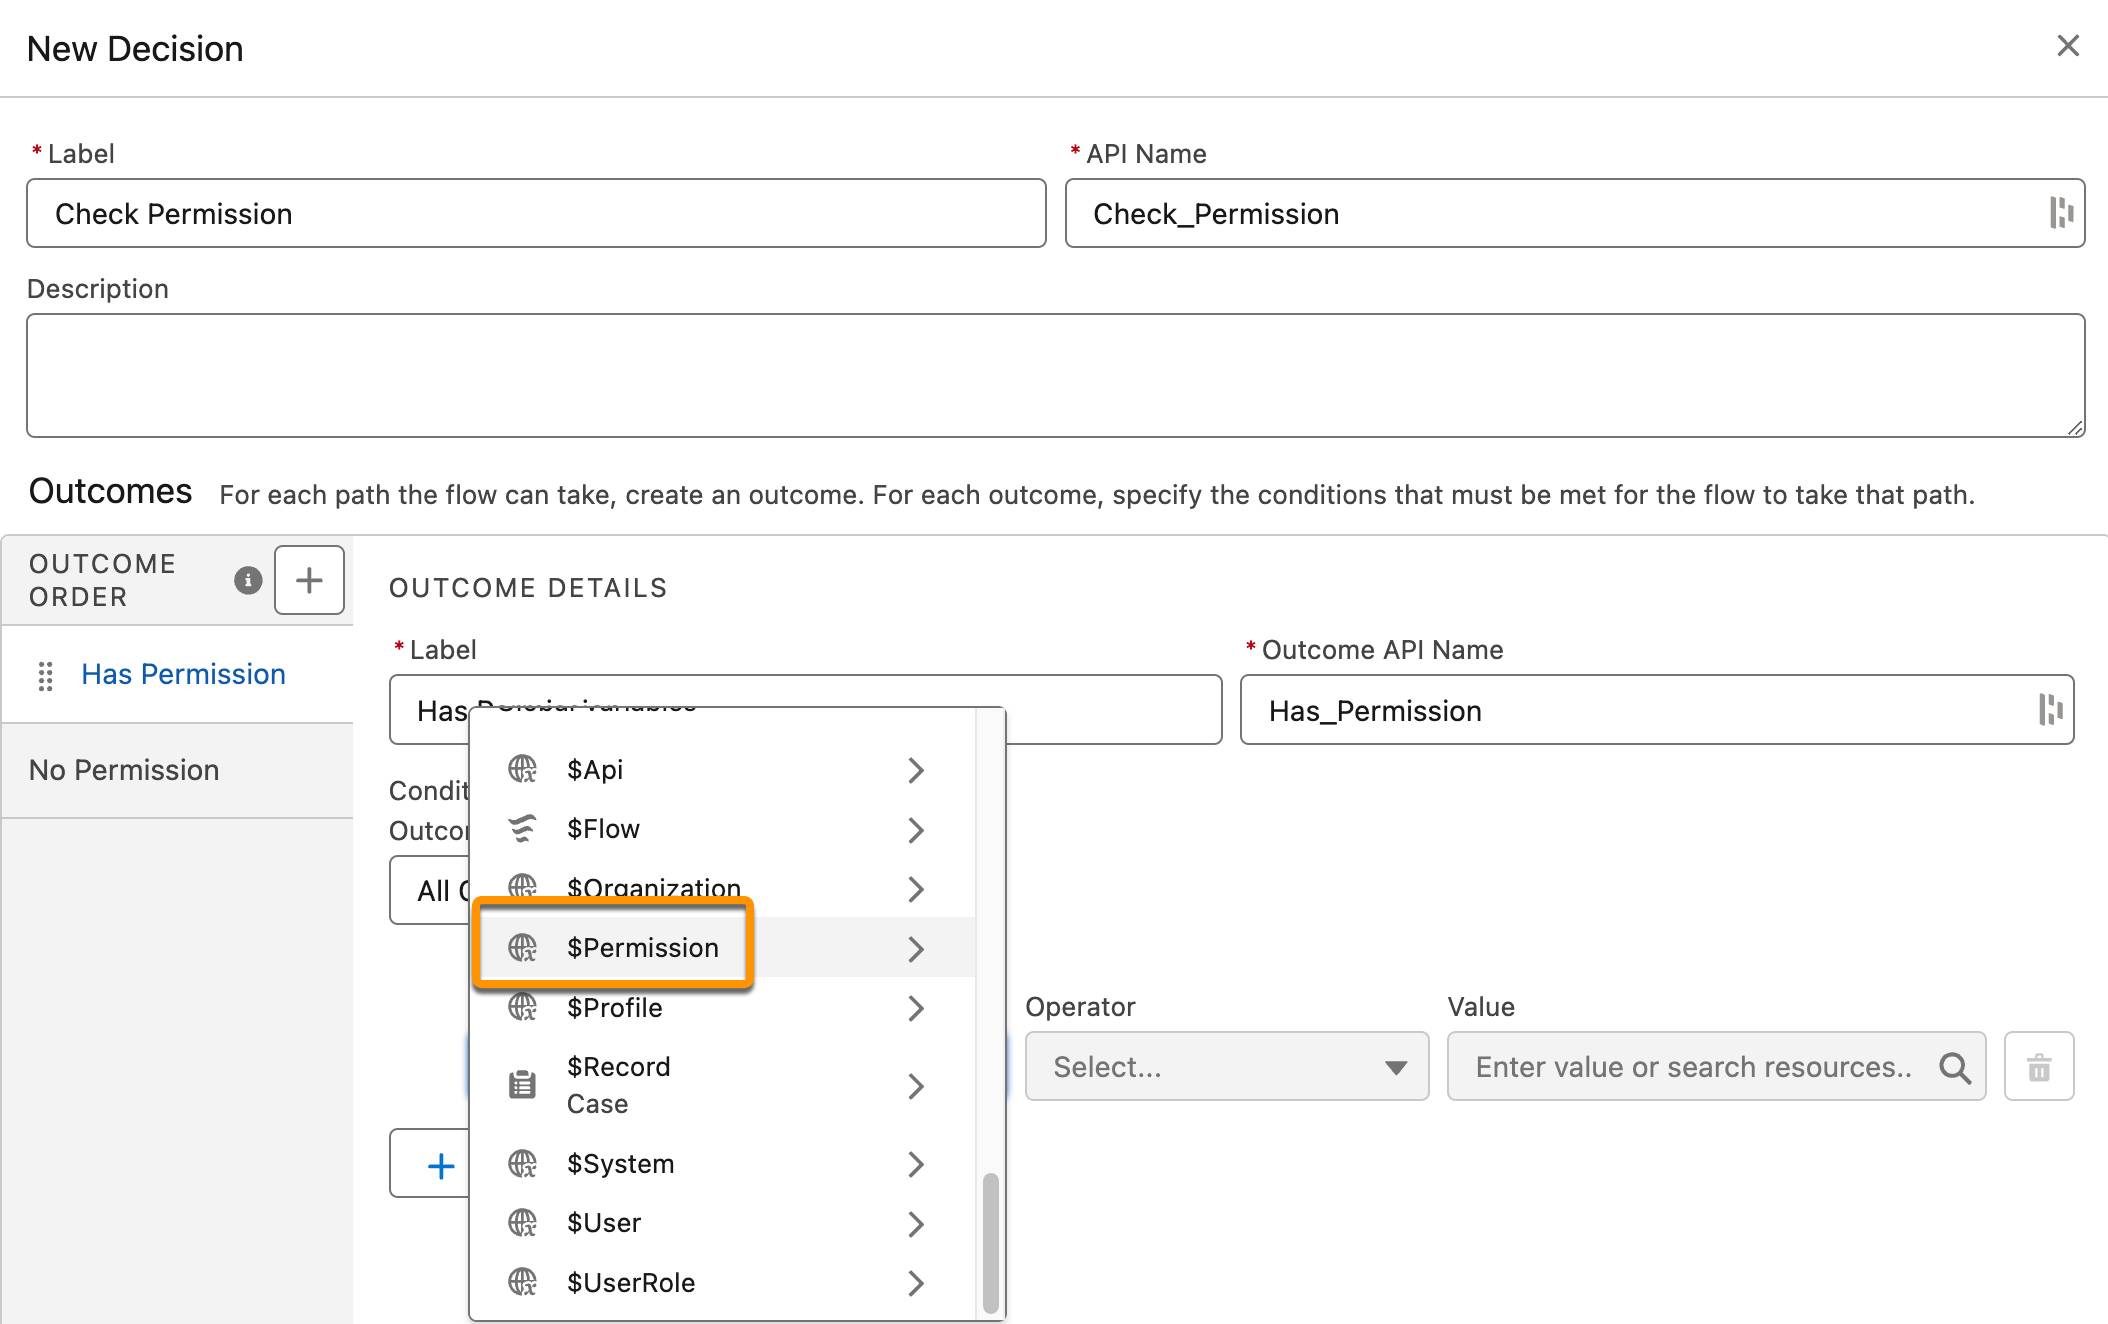Click the $User menu item icon
Screen dimensions: 2108x1324
522,1220
